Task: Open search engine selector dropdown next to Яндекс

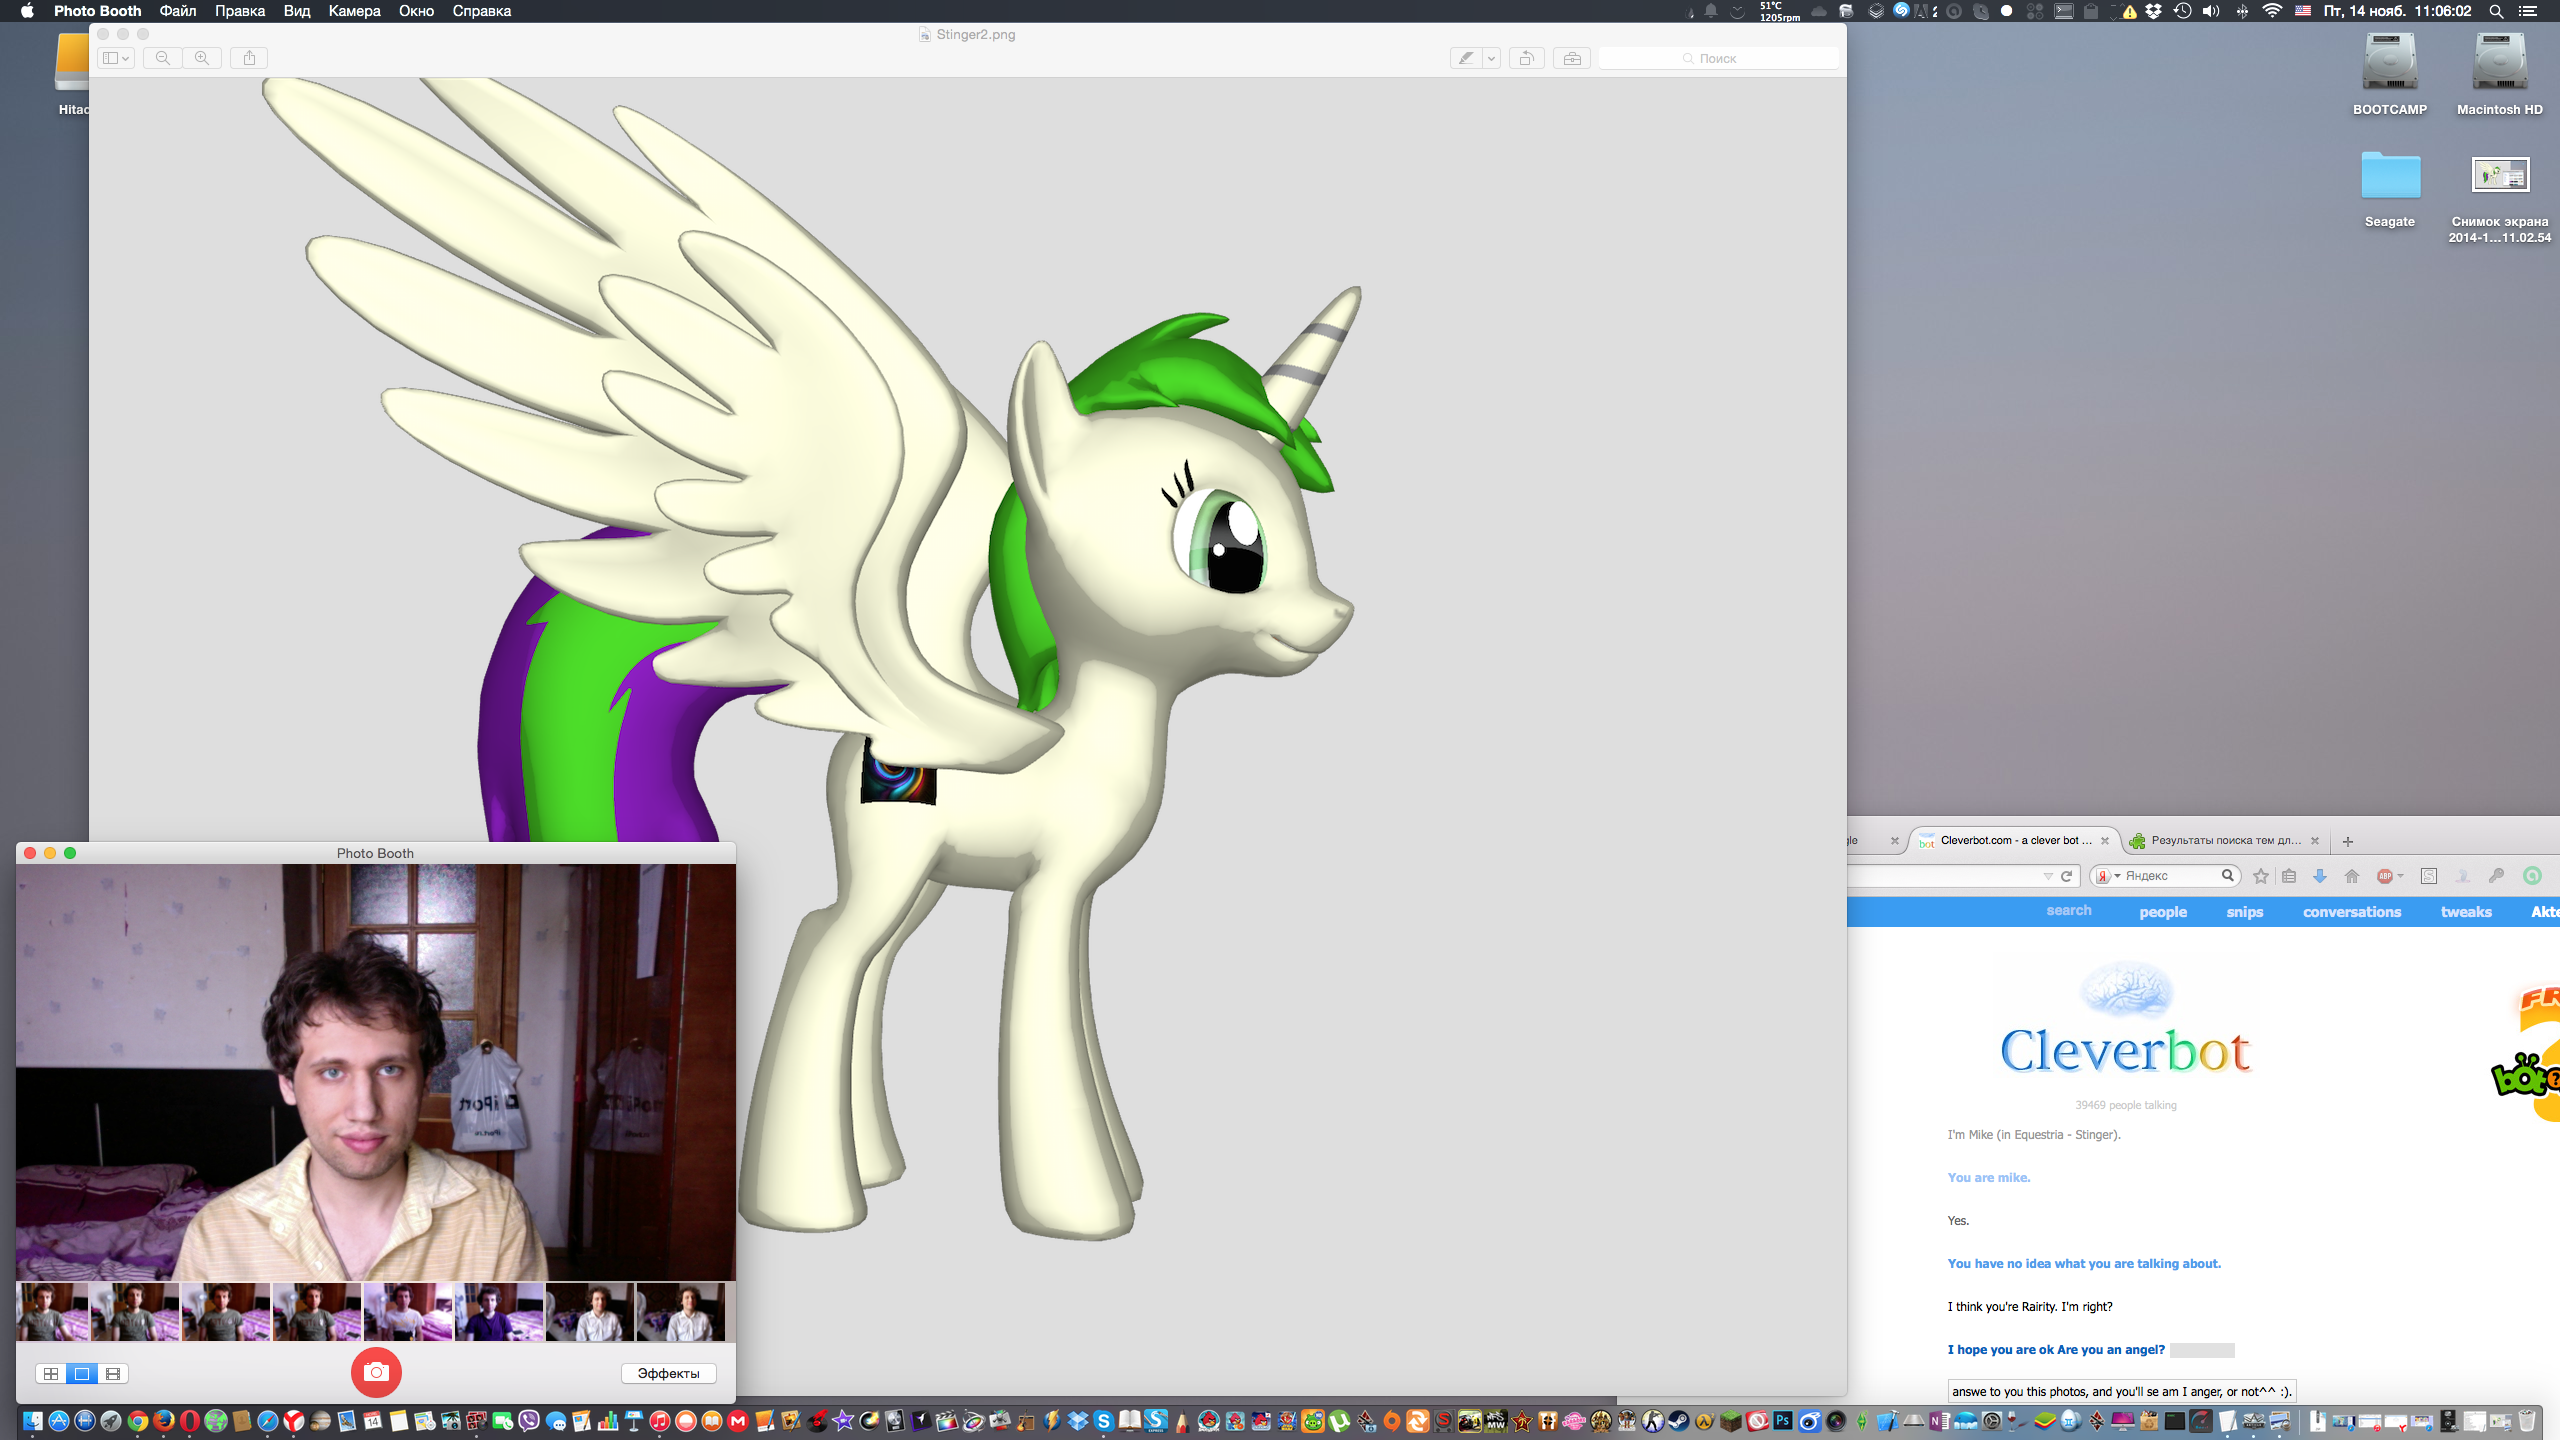Action: tap(2108, 876)
